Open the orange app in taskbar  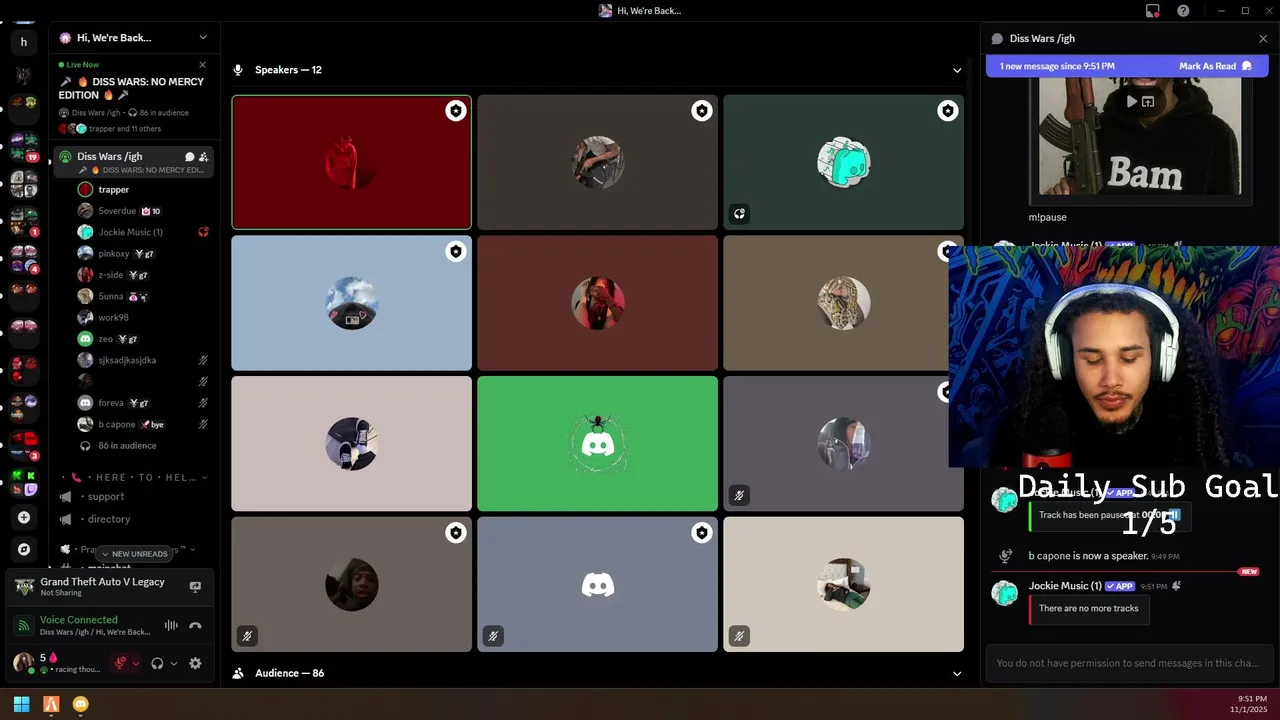pos(51,704)
